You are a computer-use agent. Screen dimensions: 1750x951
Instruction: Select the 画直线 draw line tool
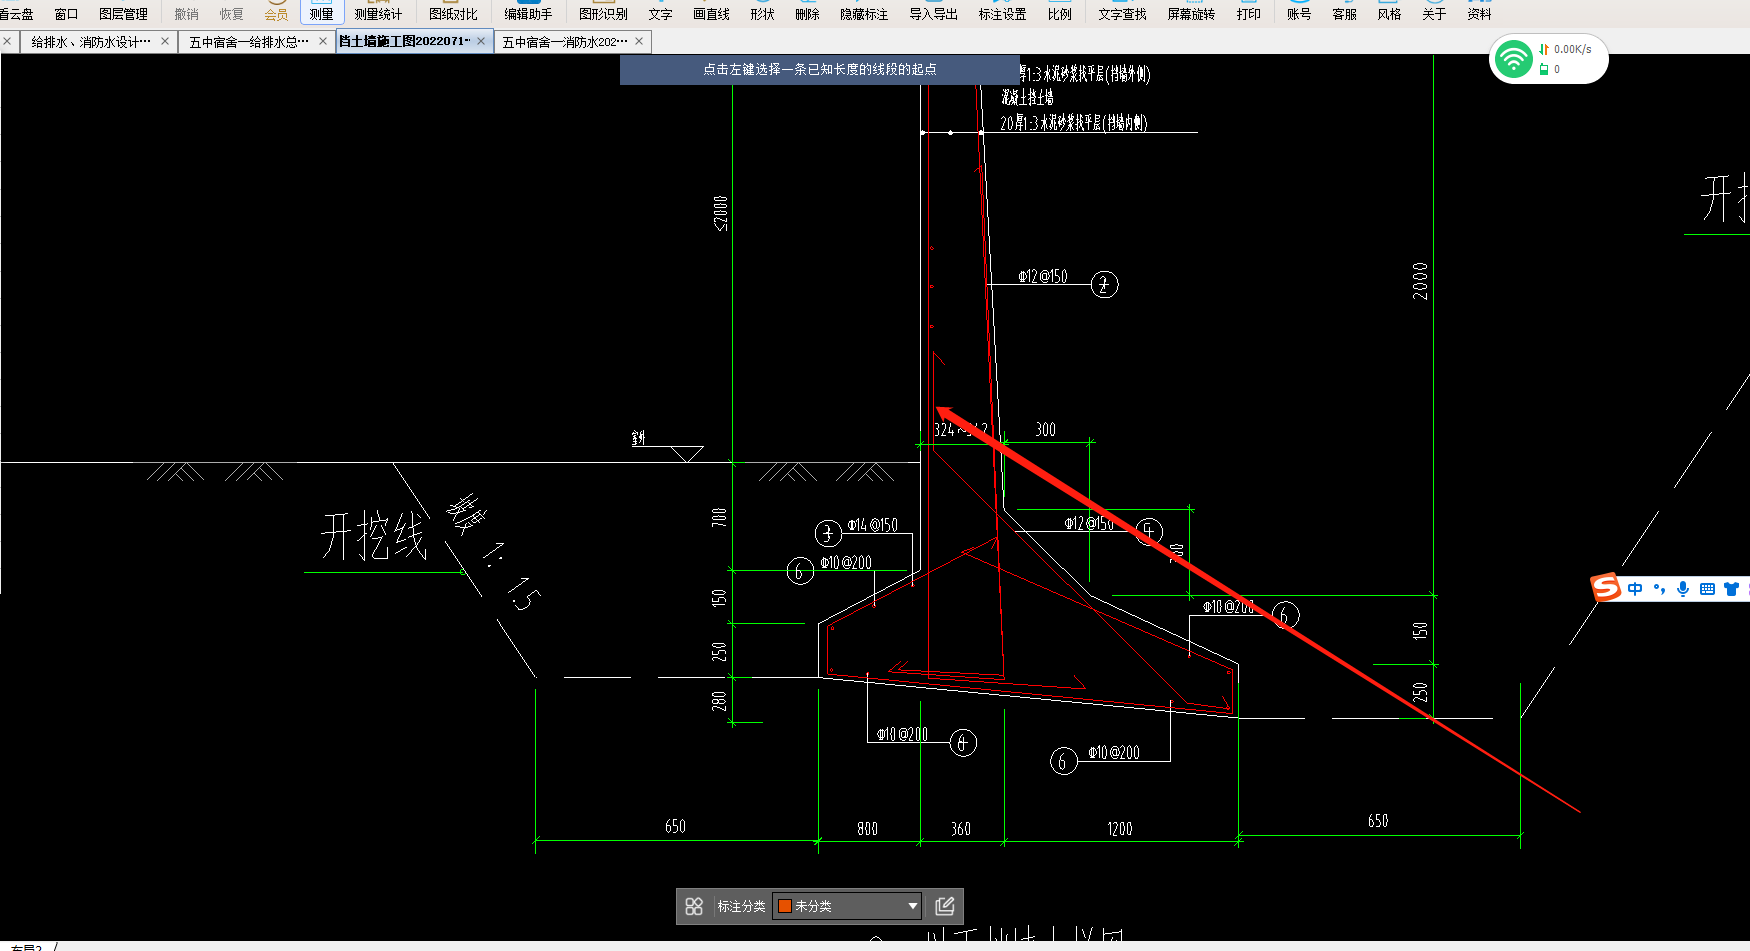pyautogui.click(x=711, y=14)
